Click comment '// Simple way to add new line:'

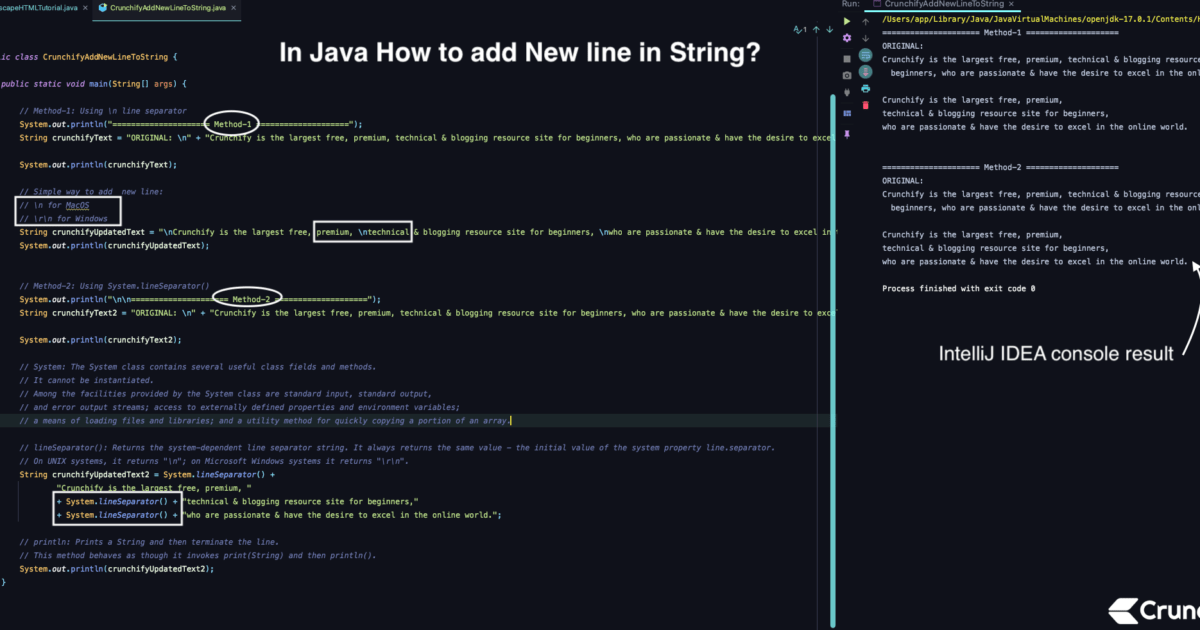pyautogui.click(x=90, y=191)
